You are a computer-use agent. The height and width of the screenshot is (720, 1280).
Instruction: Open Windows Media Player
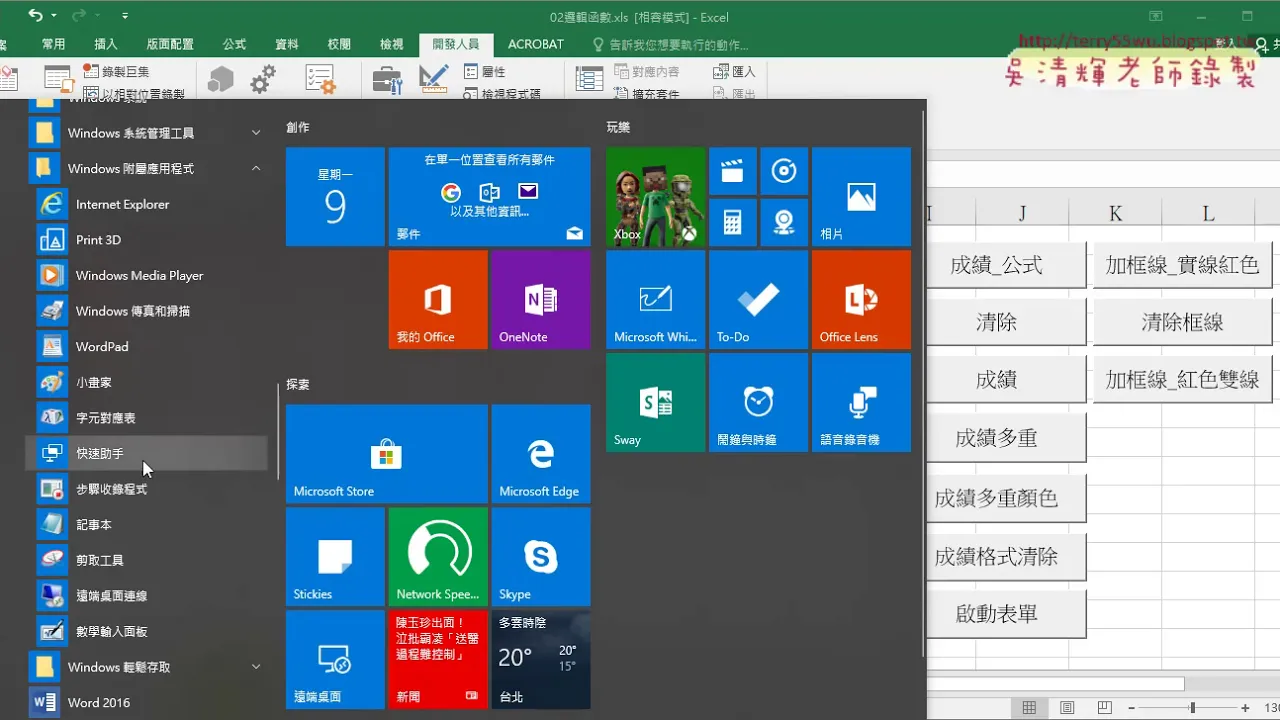[x=148, y=275]
